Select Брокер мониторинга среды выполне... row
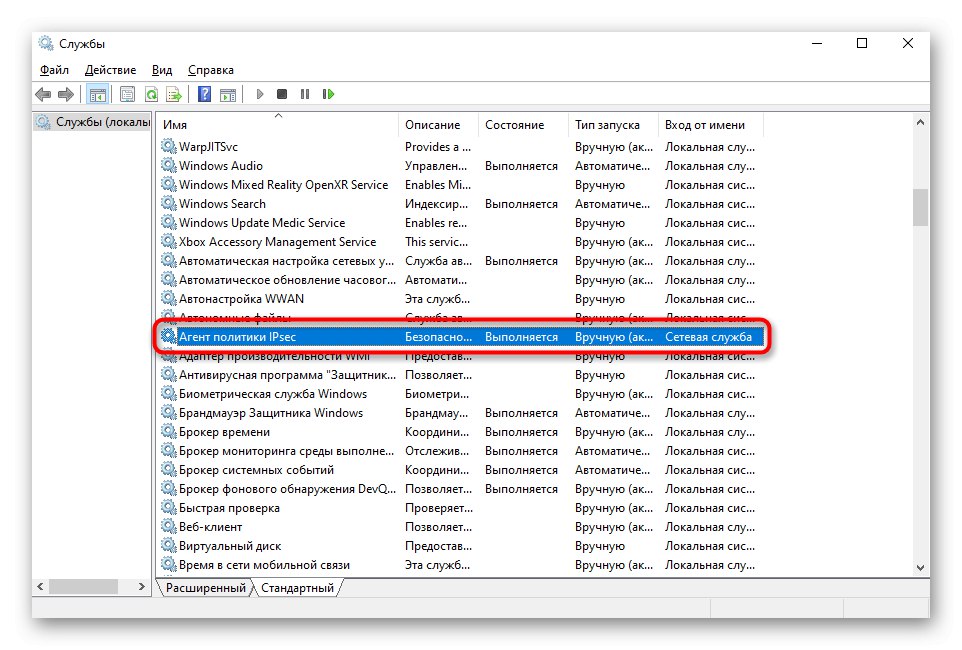The image size is (962, 650). [x=461, y=451]
